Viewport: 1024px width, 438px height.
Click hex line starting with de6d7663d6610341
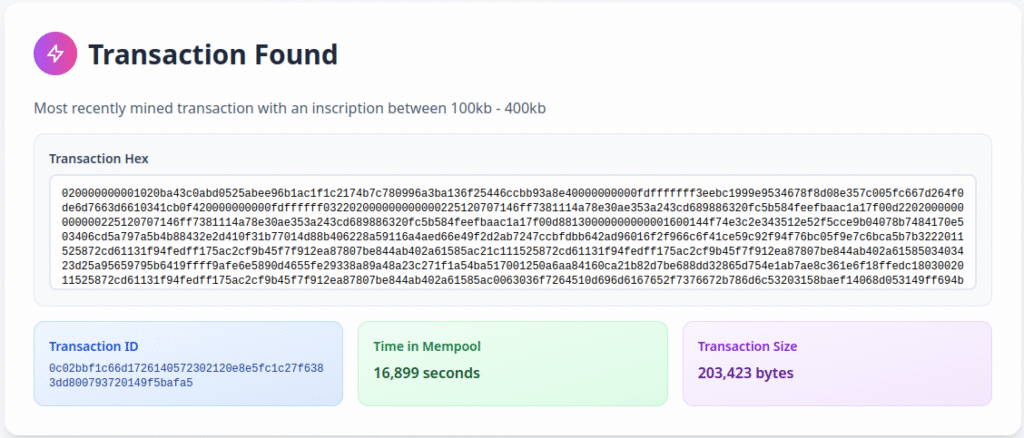[x=512, y=205]
